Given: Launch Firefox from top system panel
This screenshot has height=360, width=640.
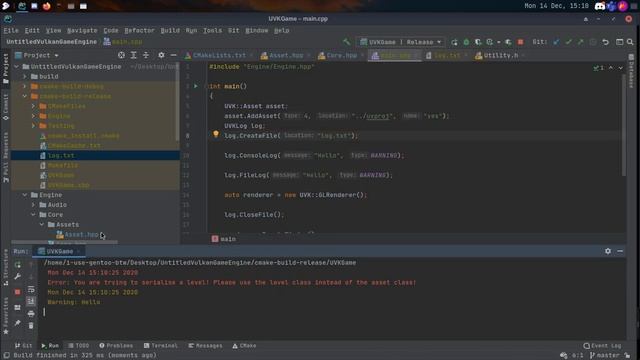Looking at the screenshot, I should pos(47,6).
